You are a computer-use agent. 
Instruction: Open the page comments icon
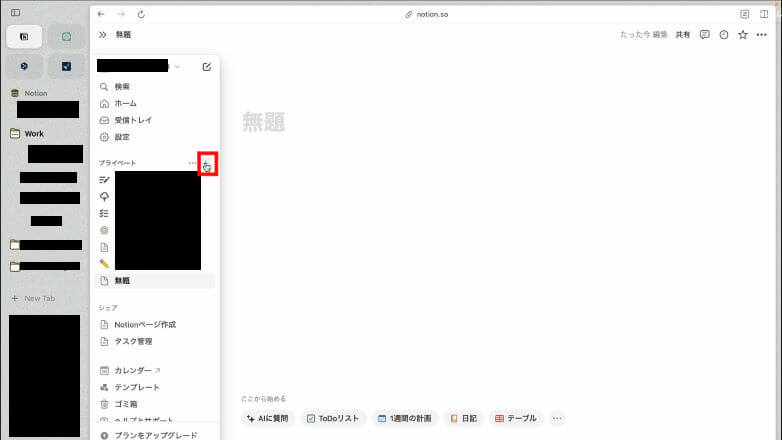pos(705,35)
